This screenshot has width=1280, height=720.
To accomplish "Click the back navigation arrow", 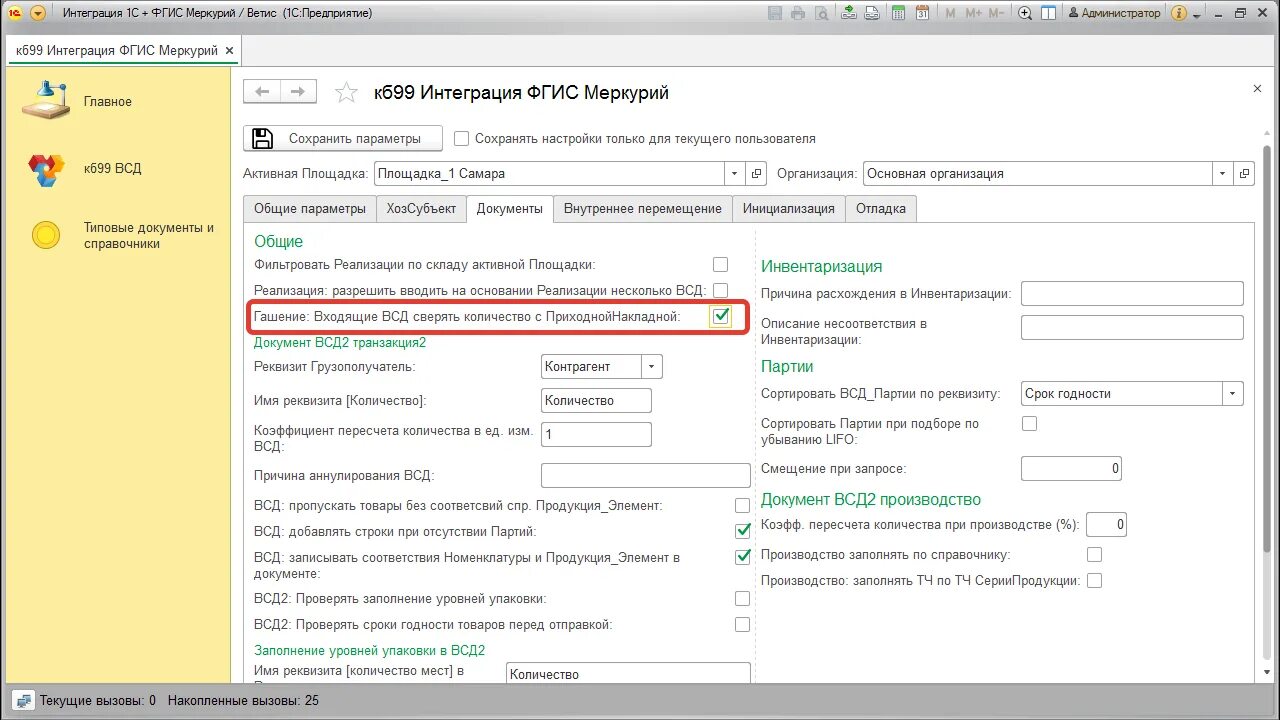I will [x=263, y=91].
